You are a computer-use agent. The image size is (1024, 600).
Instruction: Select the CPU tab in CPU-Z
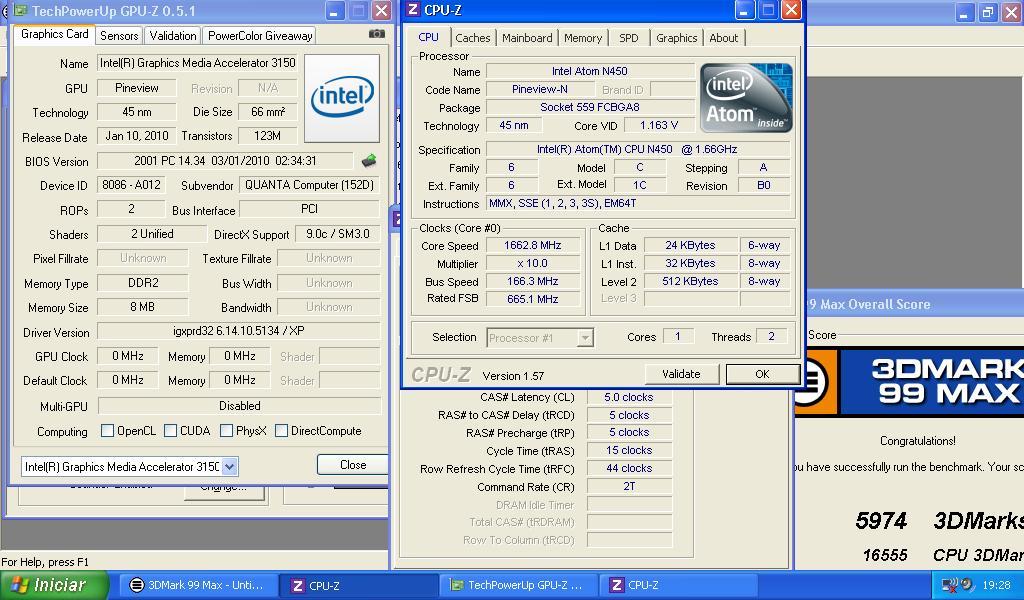(428, 37)
